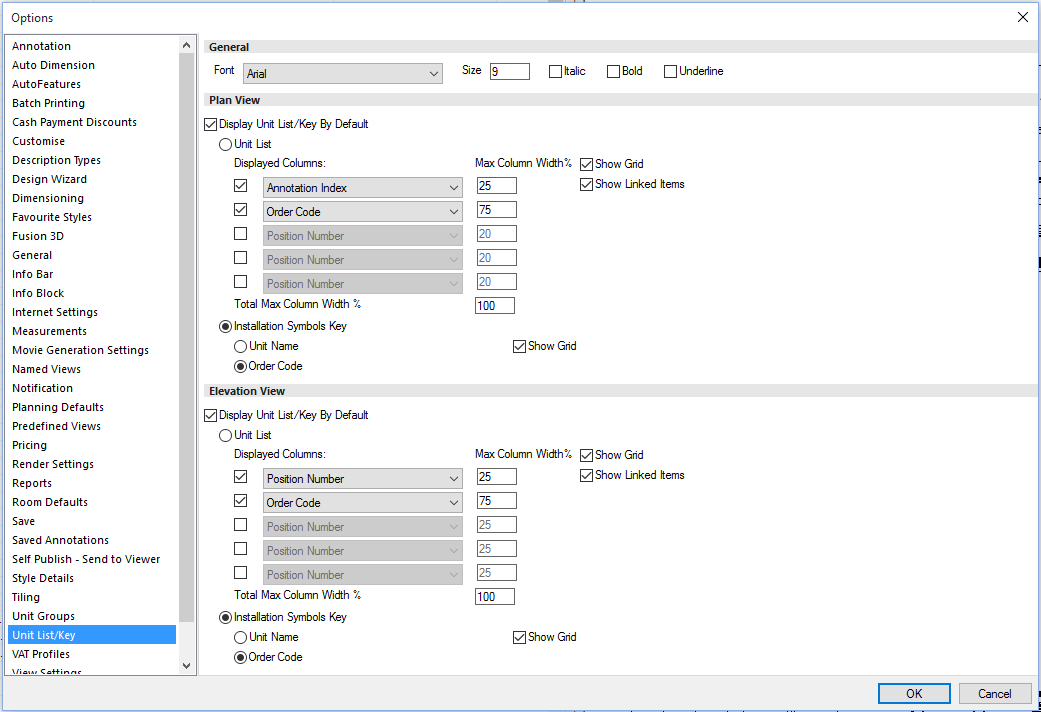Open Elevation View Position Number column dropdown
1041x712 pixels.
pyautogui.click(x=362, y=479)
